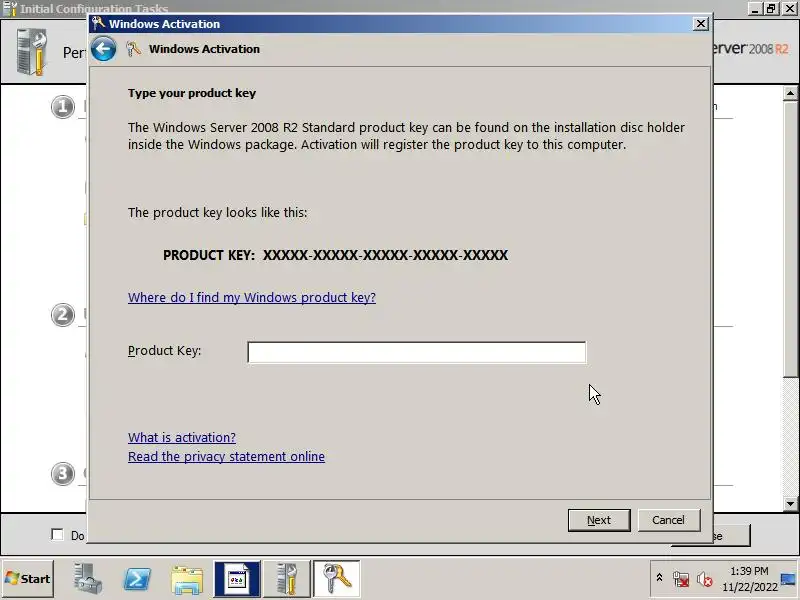The width and height of the screenshot is (800, 600).
Task: Click scroll-down arrow in Initial Configuration Tasks
Action: pyautogui.click(x=790, y=504)
